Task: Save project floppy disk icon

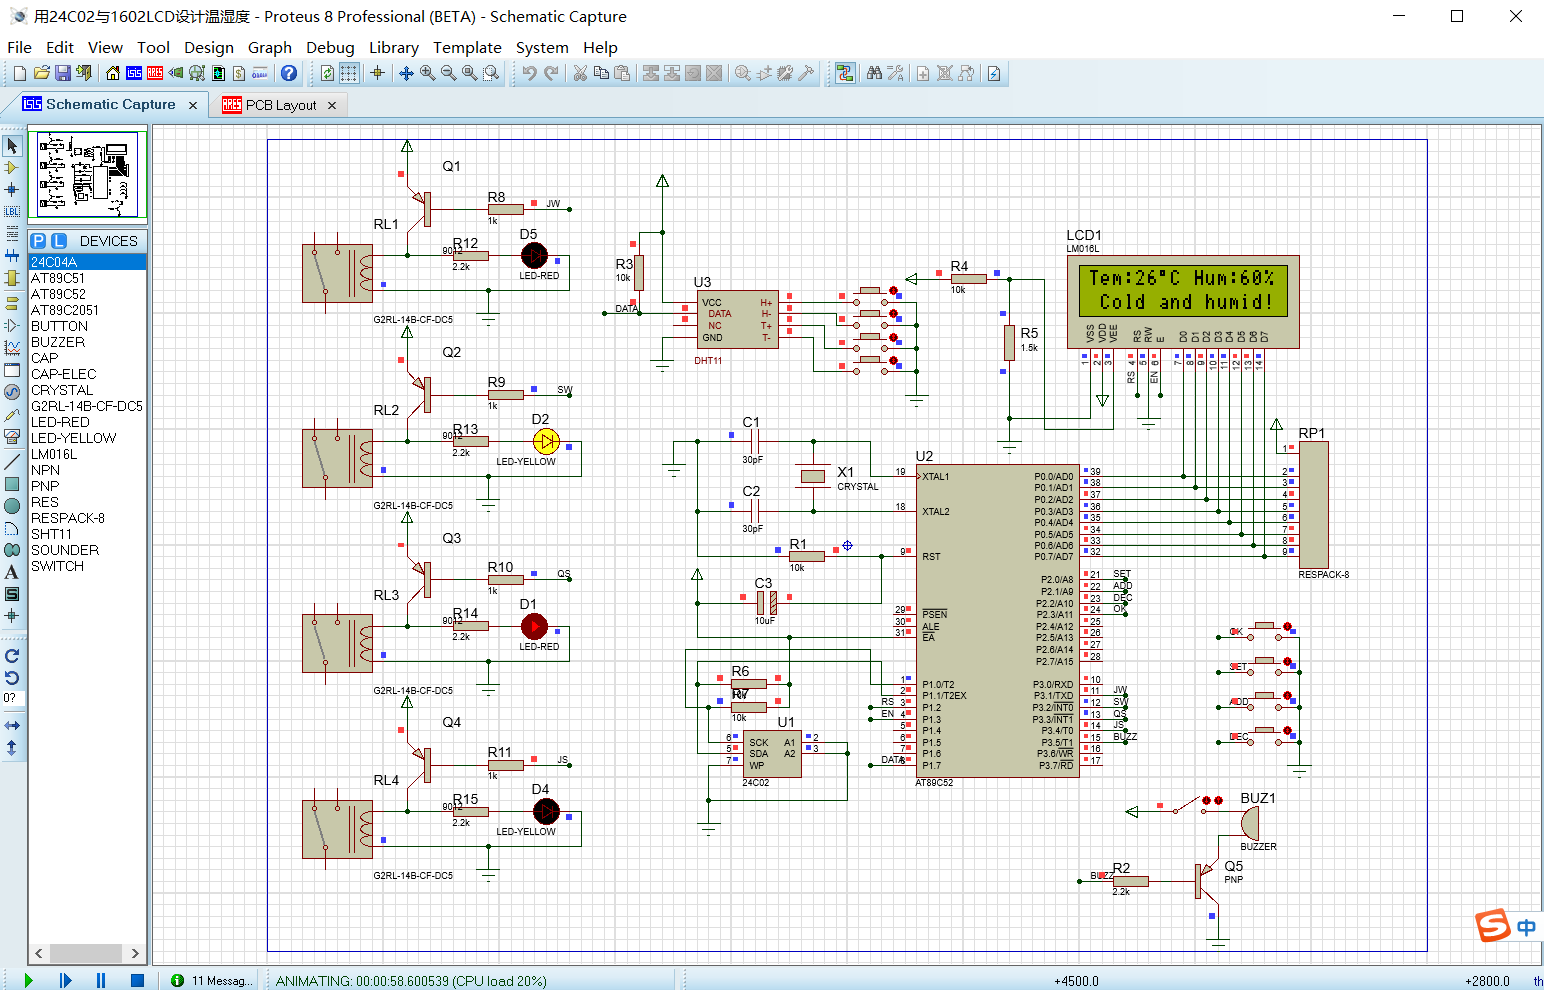Action: pos(62,73)
